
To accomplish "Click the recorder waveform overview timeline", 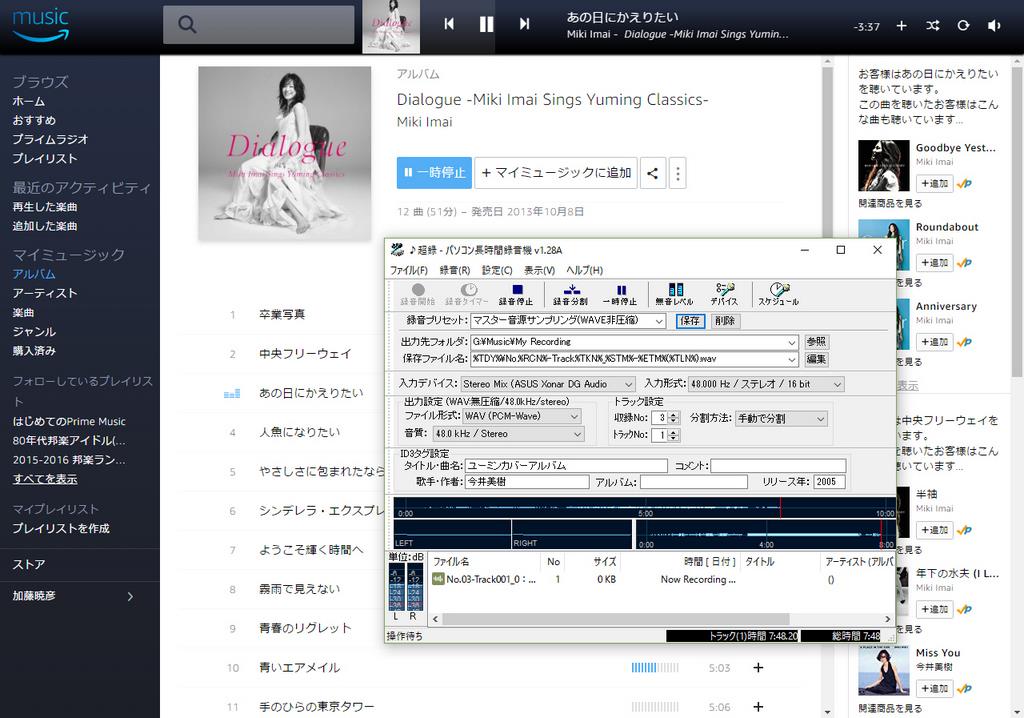I will (644, 508).
